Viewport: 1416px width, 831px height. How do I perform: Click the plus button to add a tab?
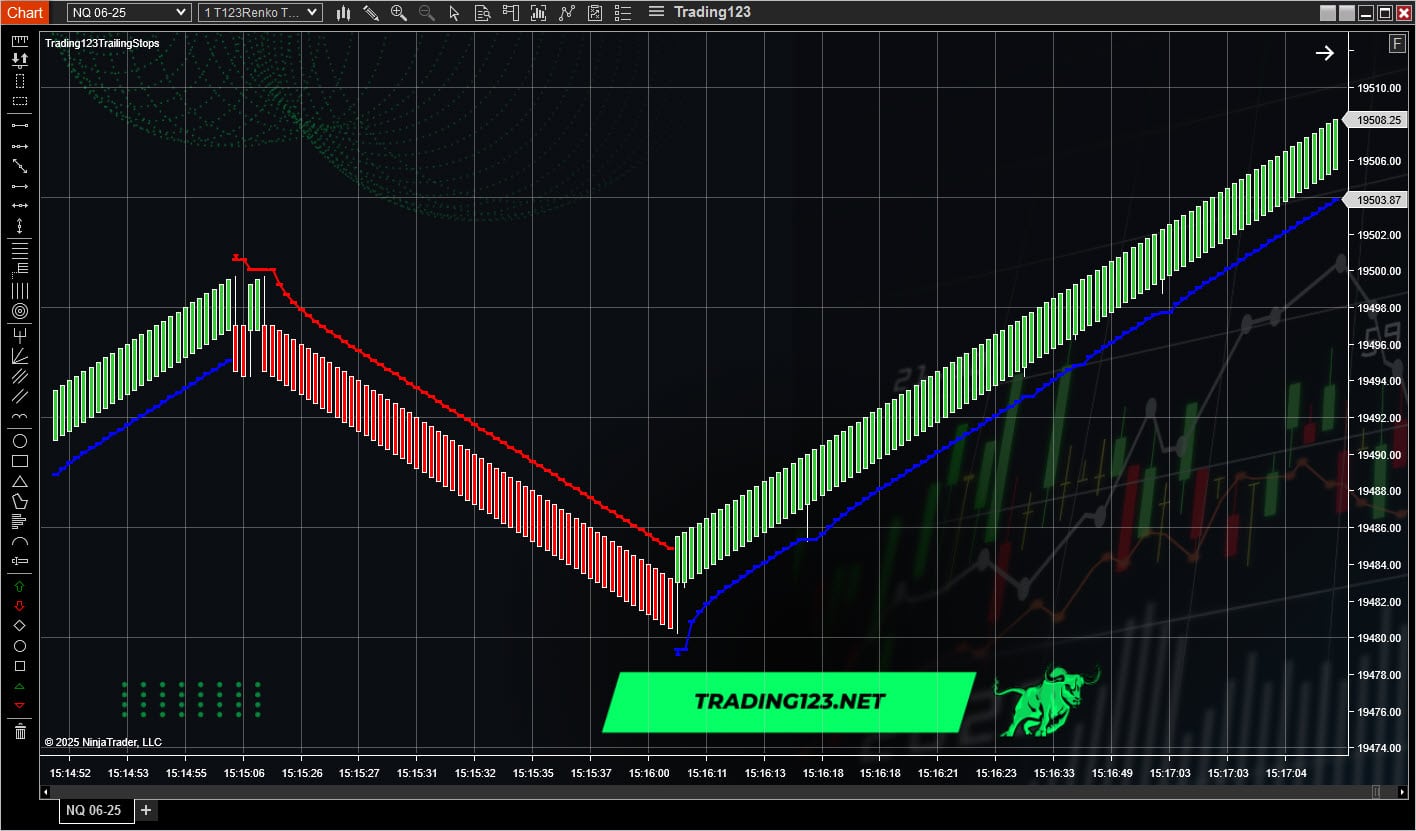click(145, 810)
